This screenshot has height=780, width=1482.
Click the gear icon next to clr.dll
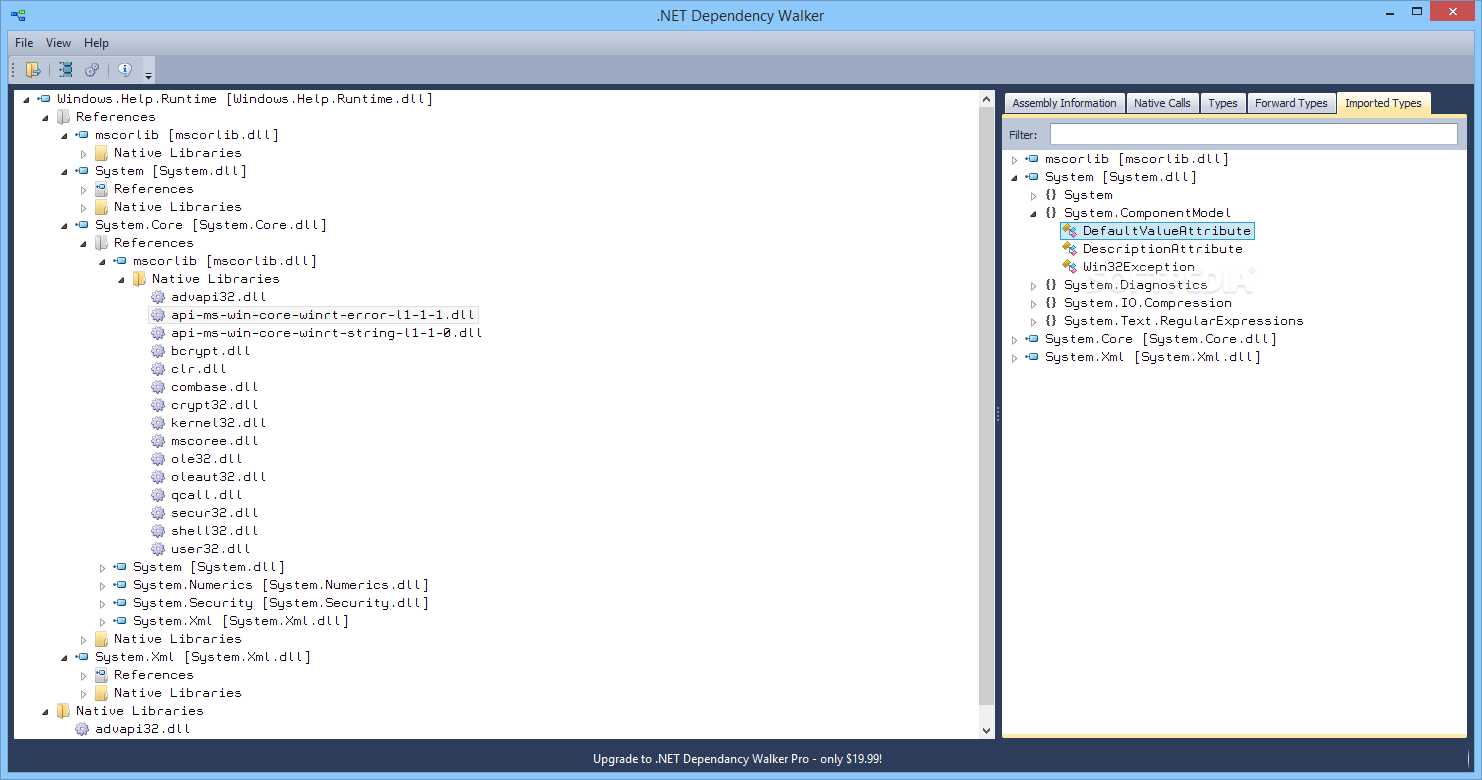coord(158,369)
